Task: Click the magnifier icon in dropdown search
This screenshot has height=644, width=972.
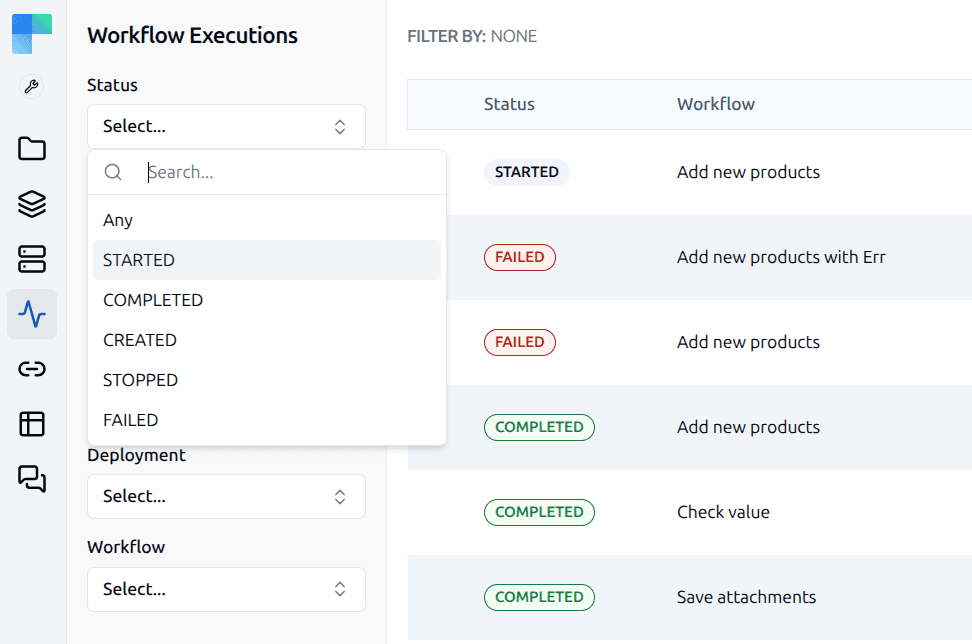Action: pos(113,172)
